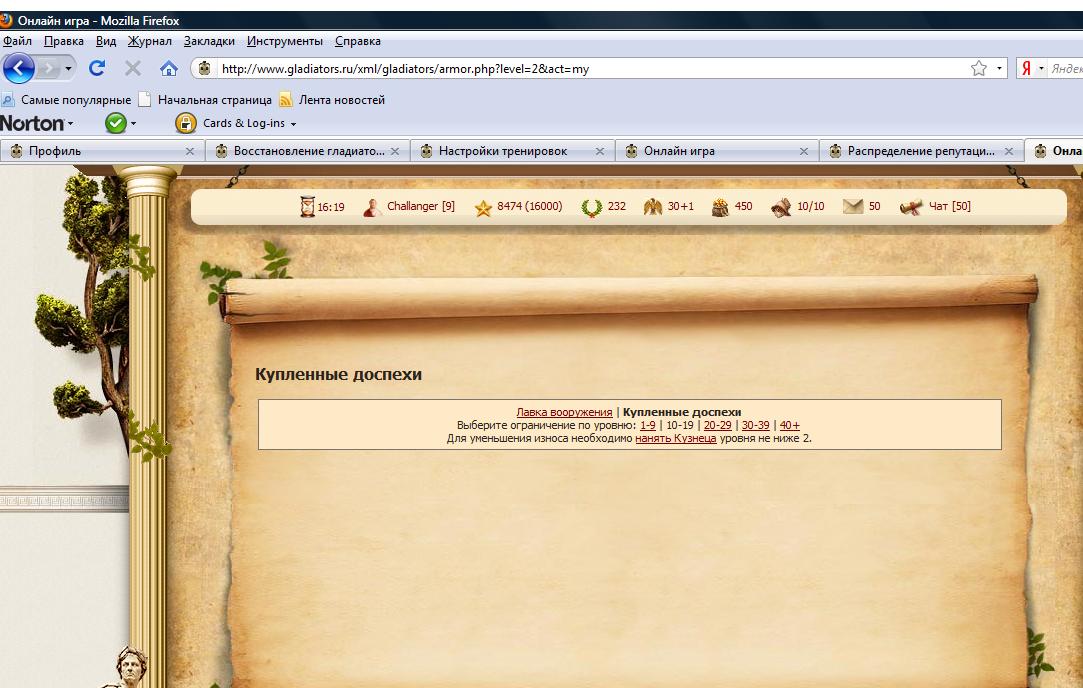This screenshot has width=1083, height=688.
Task: Follow the Лавка вооружения link
Action: (x=564, y=412)
